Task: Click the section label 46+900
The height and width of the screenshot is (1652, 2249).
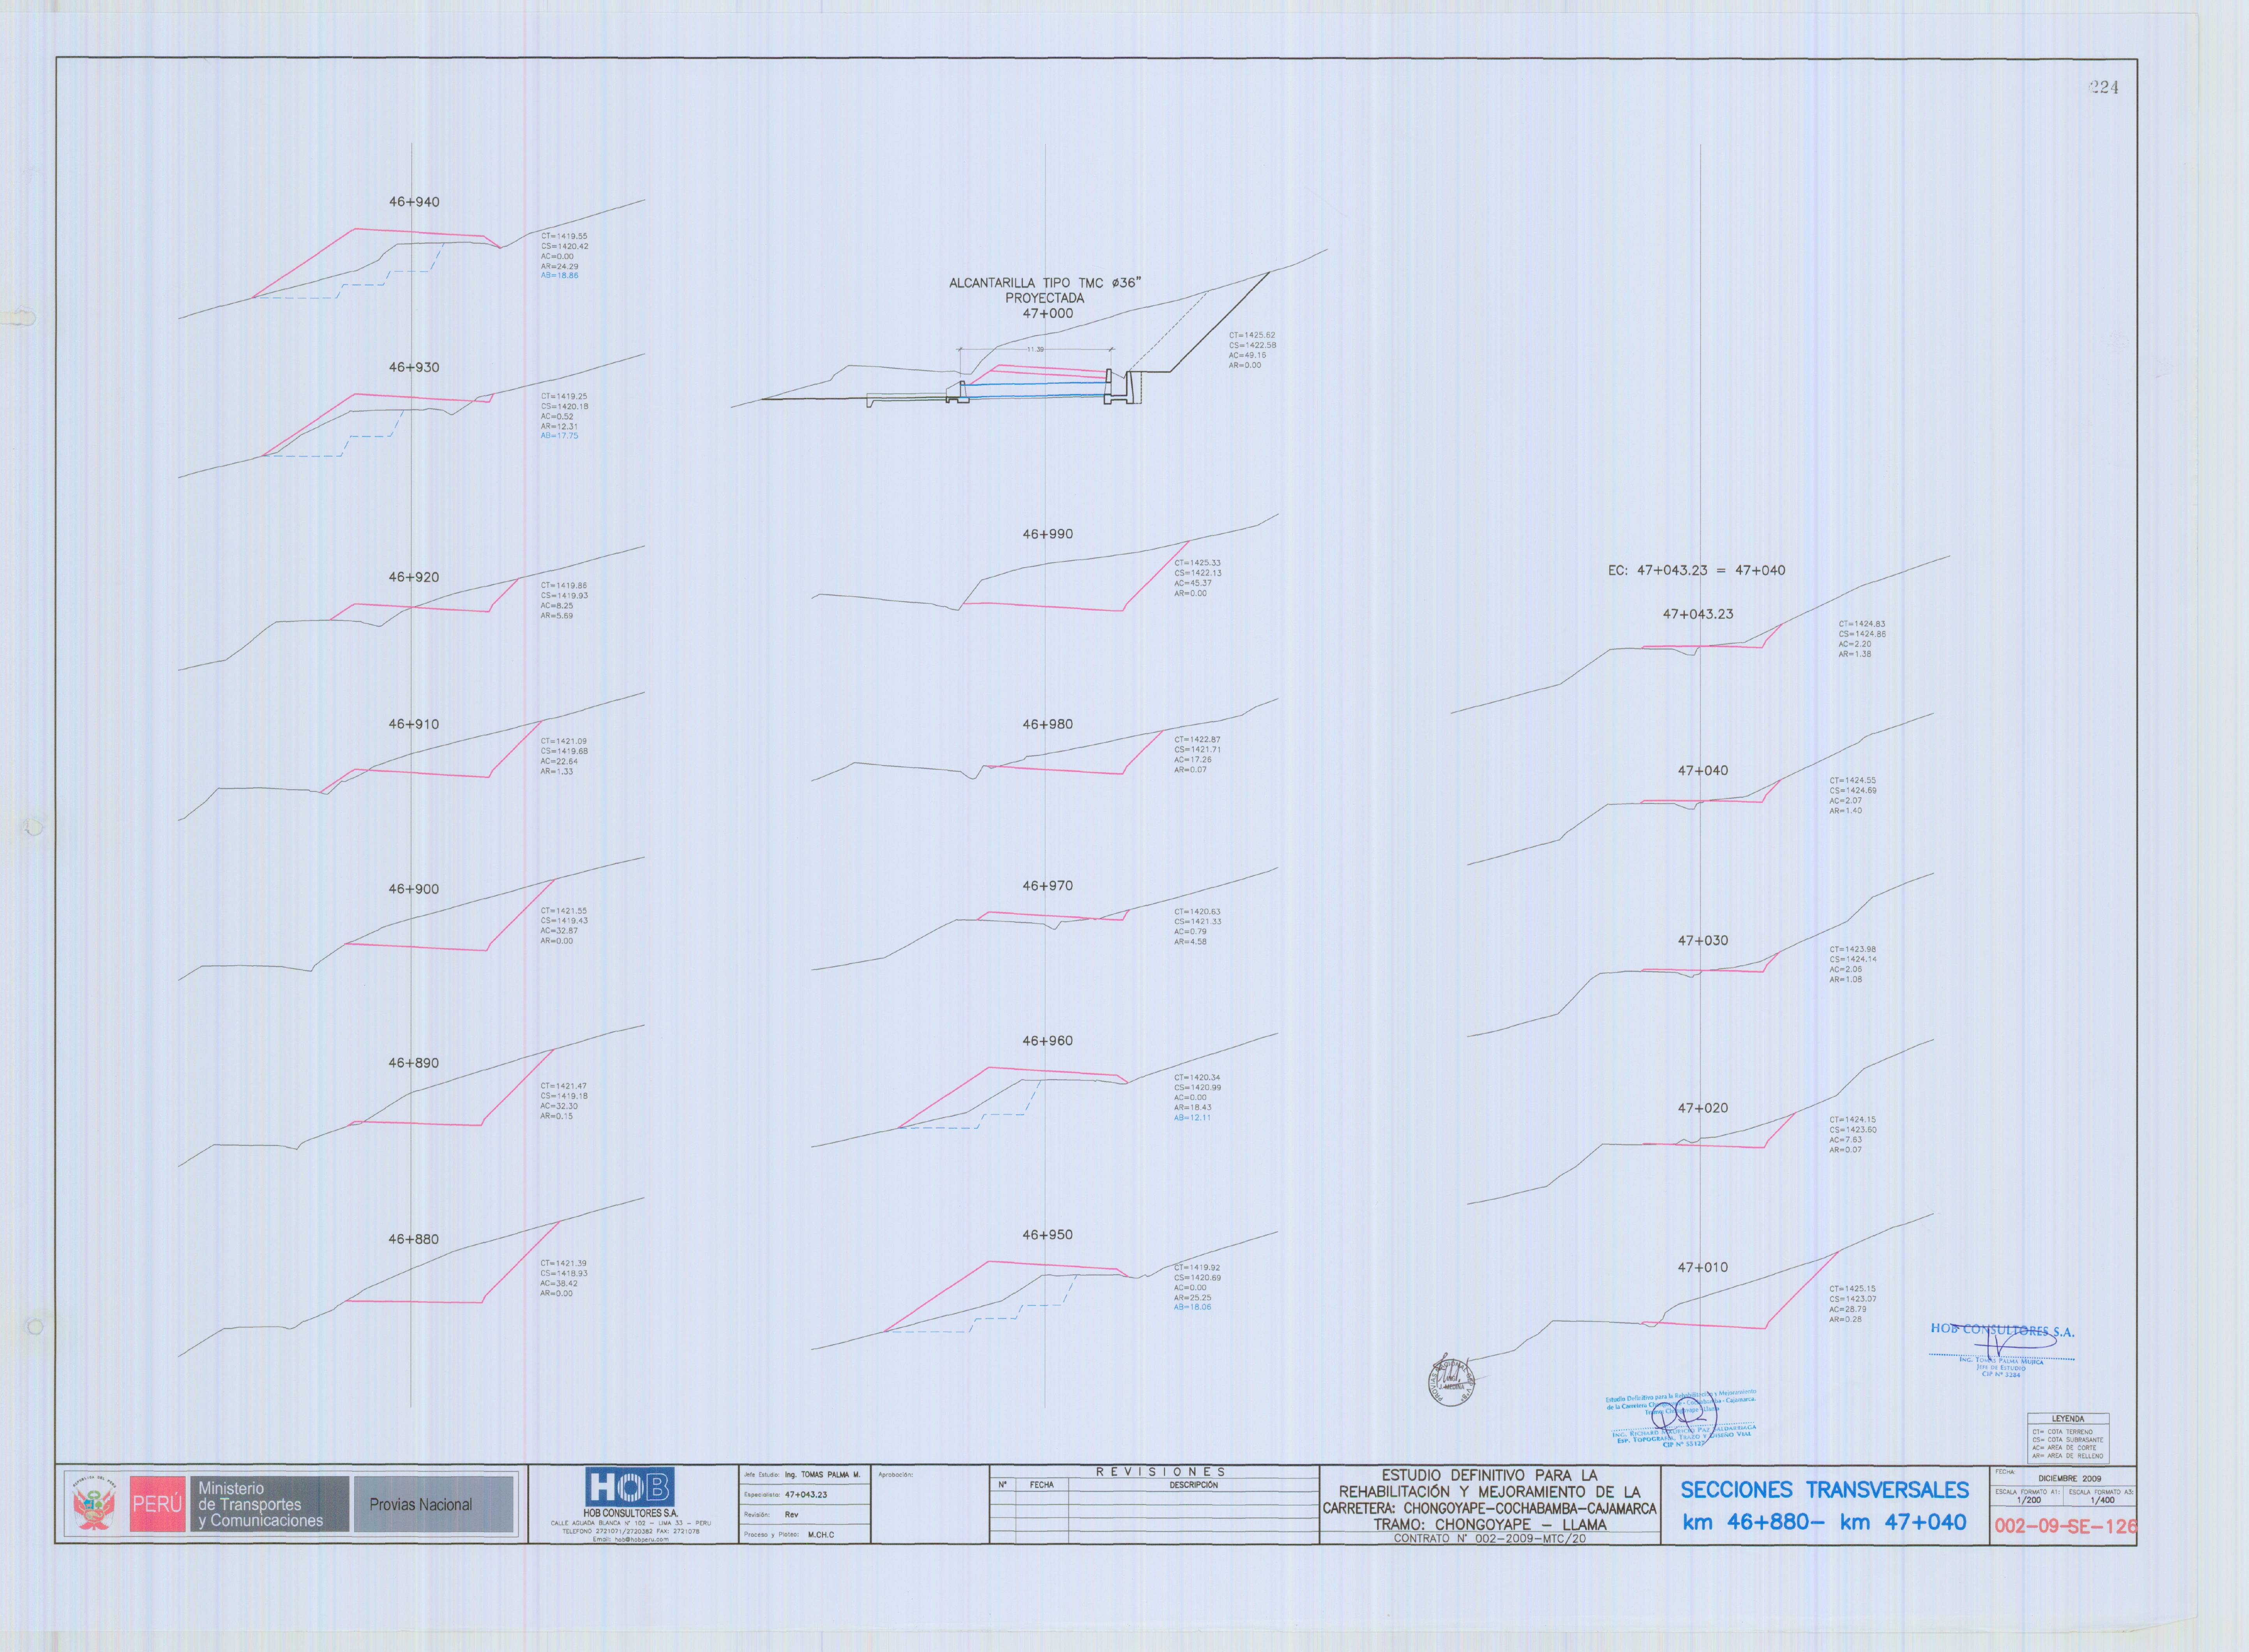Action: (414, 889)
